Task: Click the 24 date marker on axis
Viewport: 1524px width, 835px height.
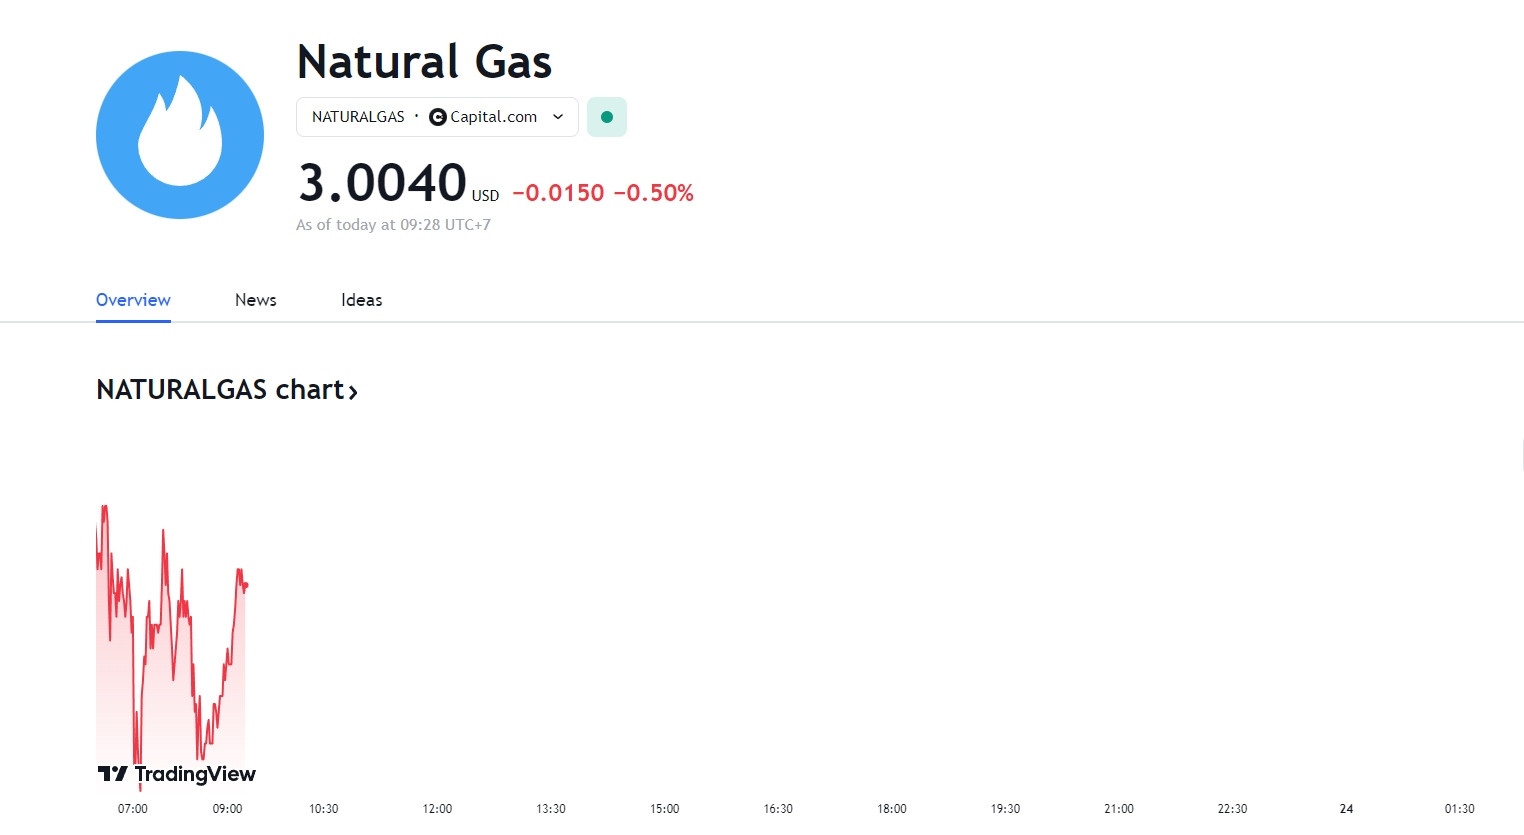Action: [1346, 808]
